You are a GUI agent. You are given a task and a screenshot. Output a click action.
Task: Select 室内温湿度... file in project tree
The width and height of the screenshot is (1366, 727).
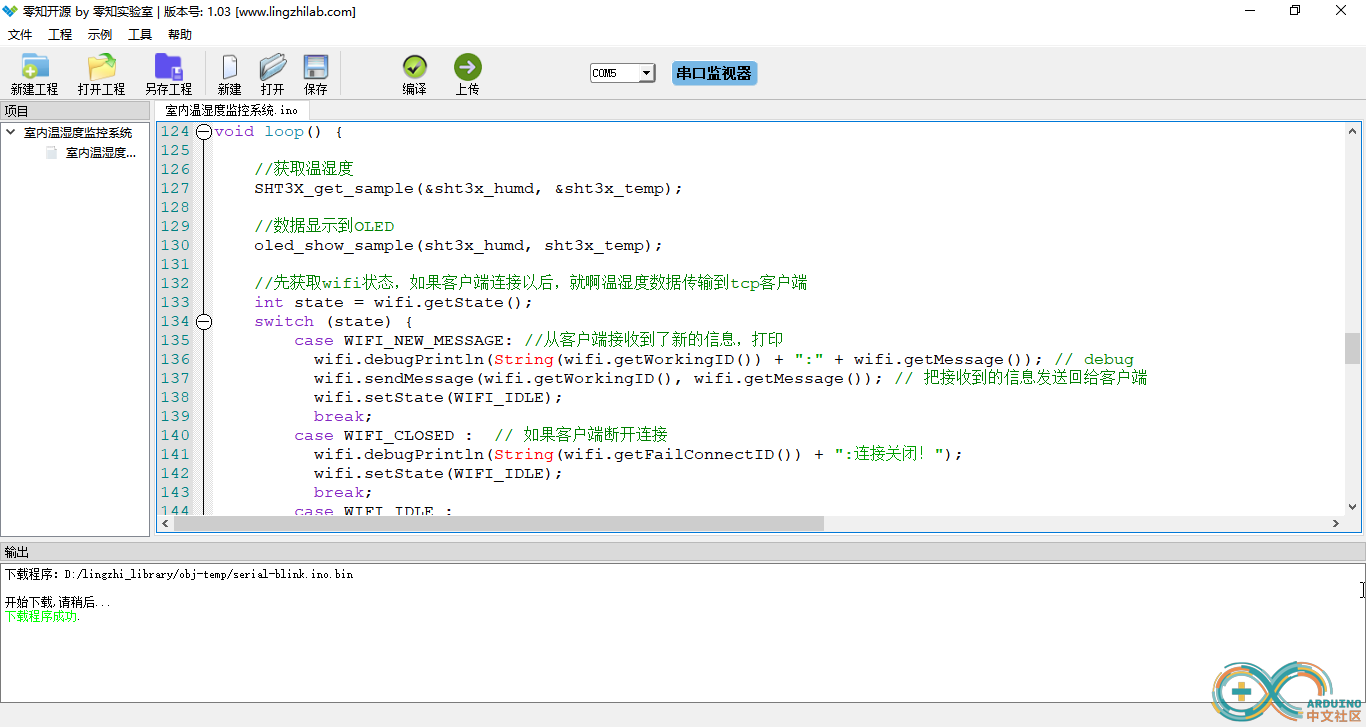100,153
